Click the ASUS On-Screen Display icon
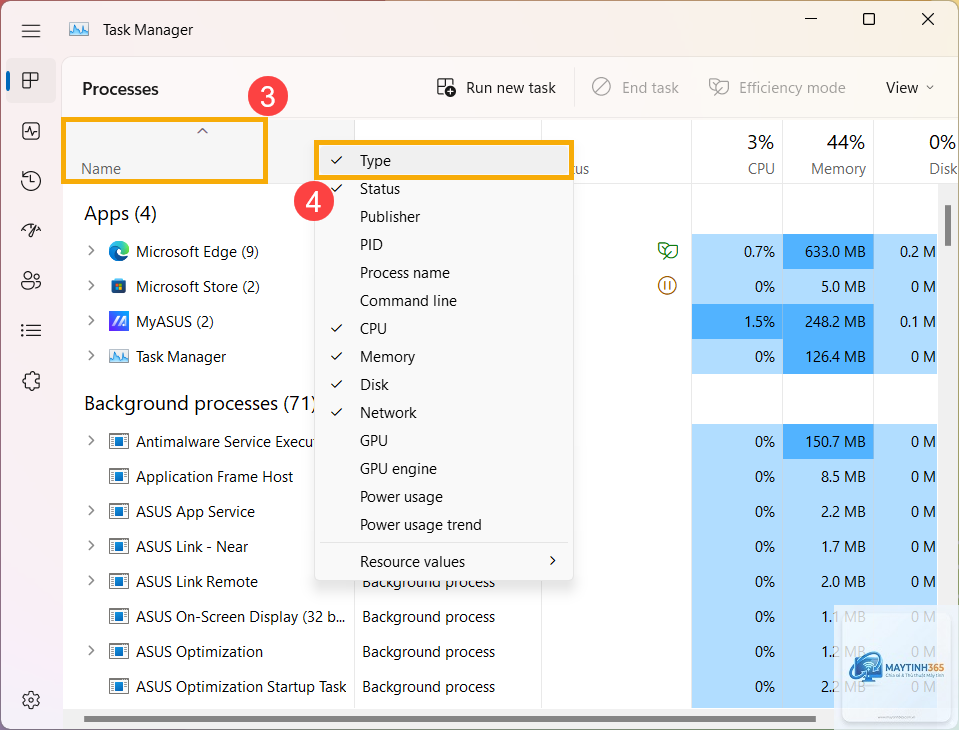This screenshot has width=959, height=730. (x=119, y=616)
